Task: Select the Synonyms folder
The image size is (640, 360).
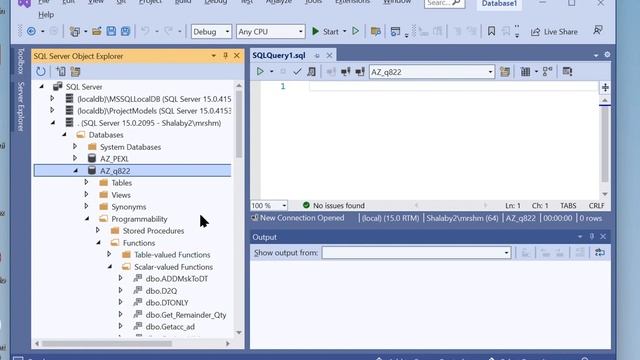Action: pos(129,207)
